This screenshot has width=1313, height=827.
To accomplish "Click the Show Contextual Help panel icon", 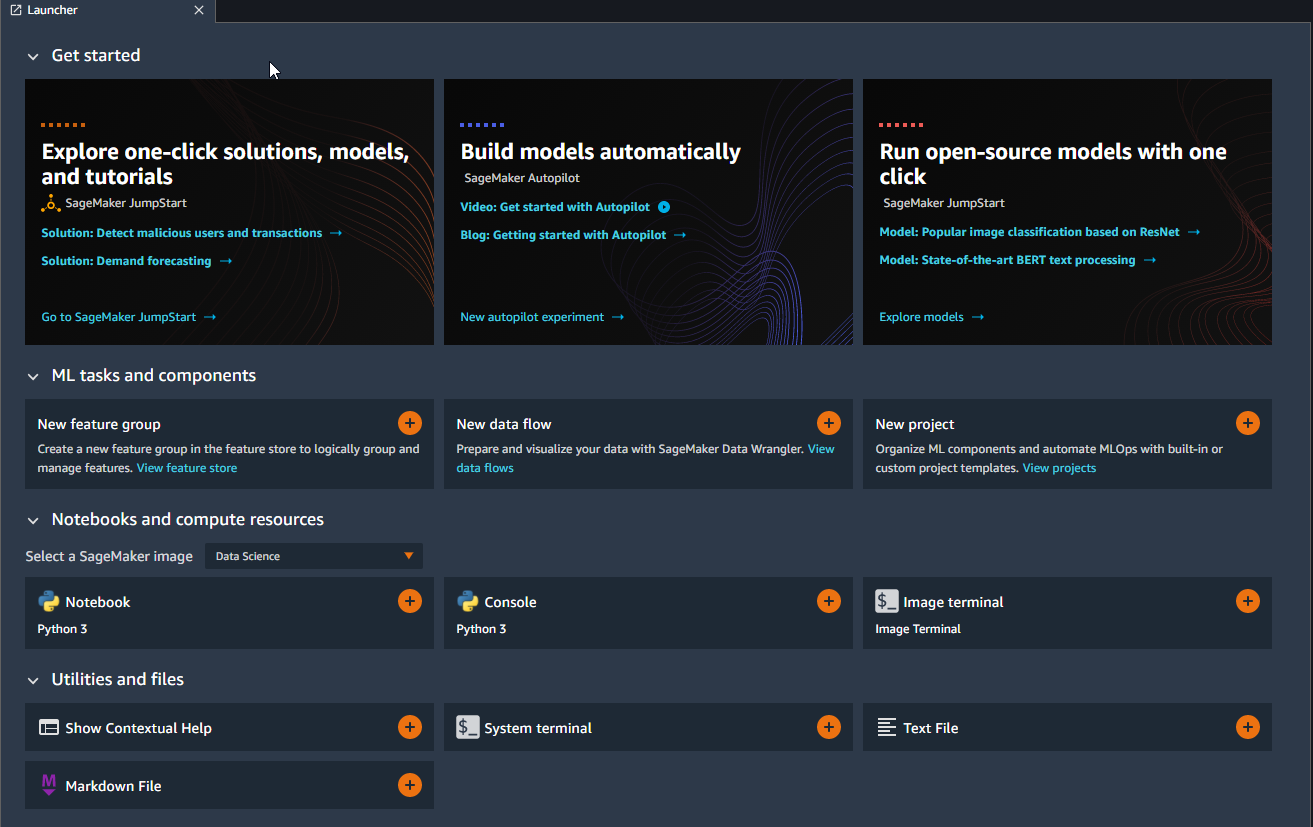I will click(x=49, y=728).
